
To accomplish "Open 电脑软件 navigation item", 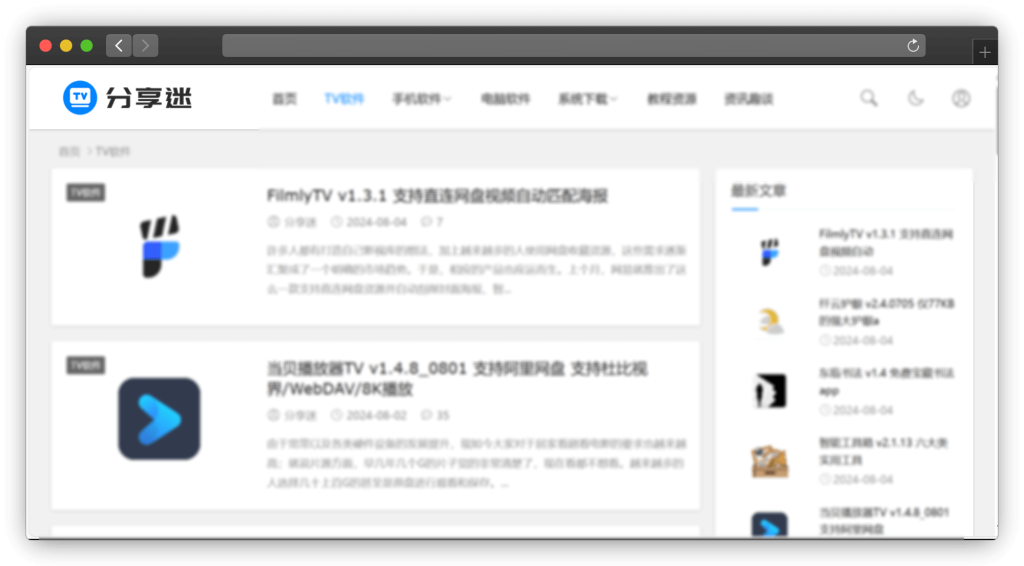I will point(505,99).
